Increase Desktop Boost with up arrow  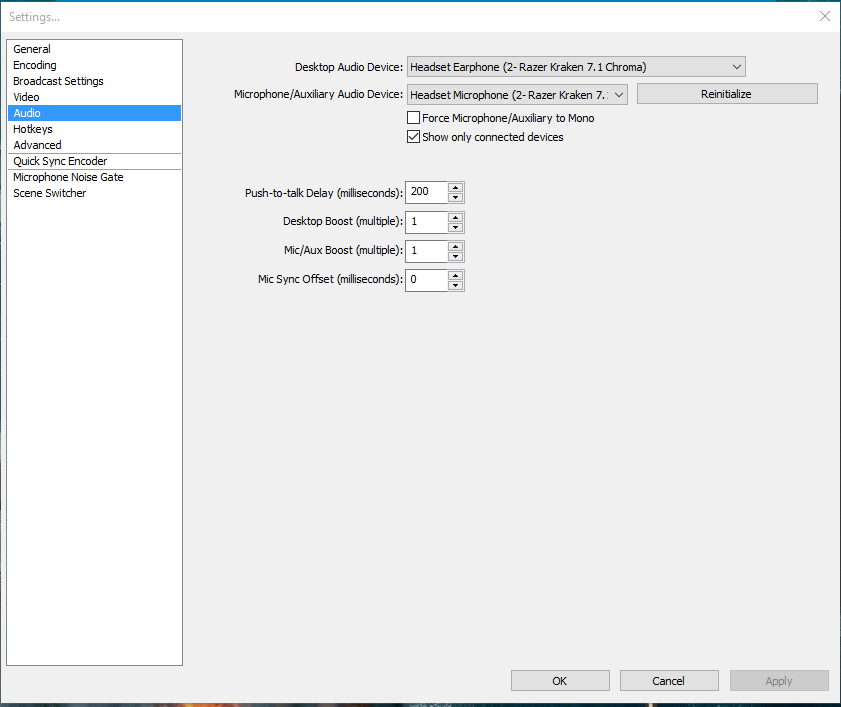coord(456,217)
